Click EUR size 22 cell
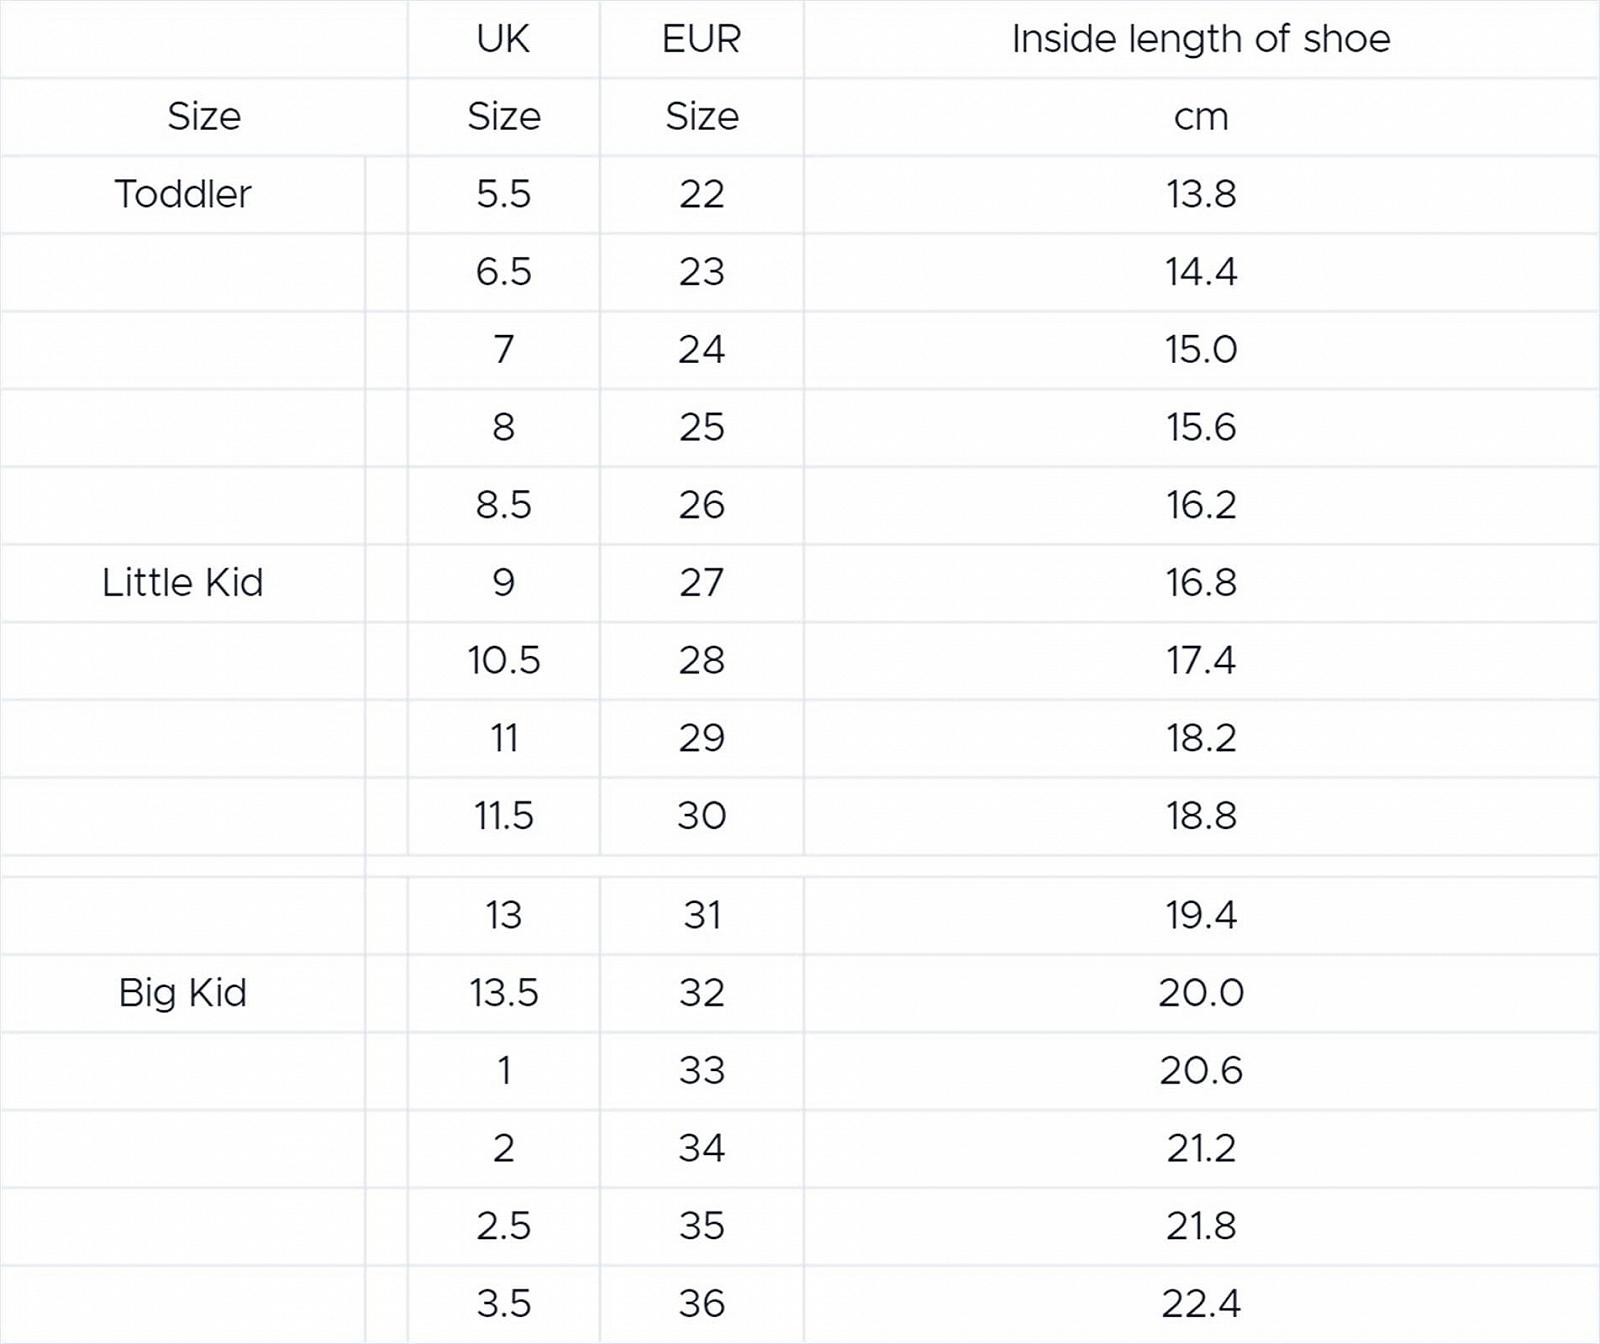The image size is (1600, 1344). (701, 194)
